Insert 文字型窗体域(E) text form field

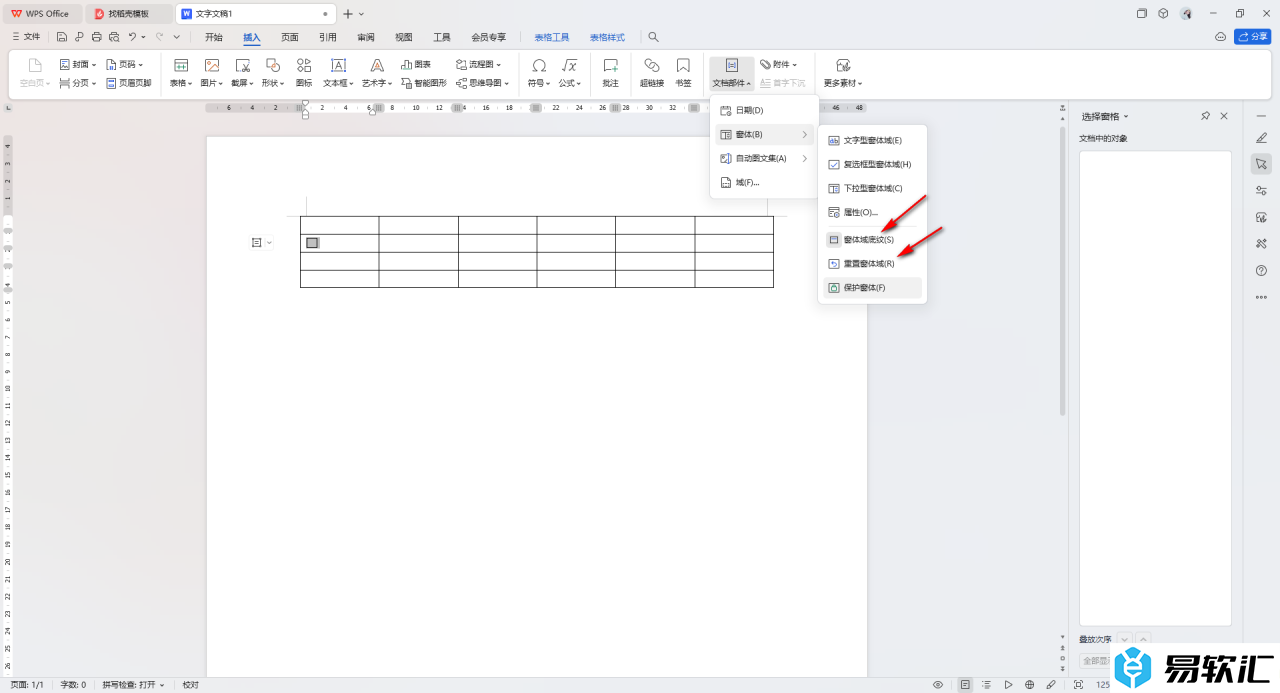pos(872,140)
